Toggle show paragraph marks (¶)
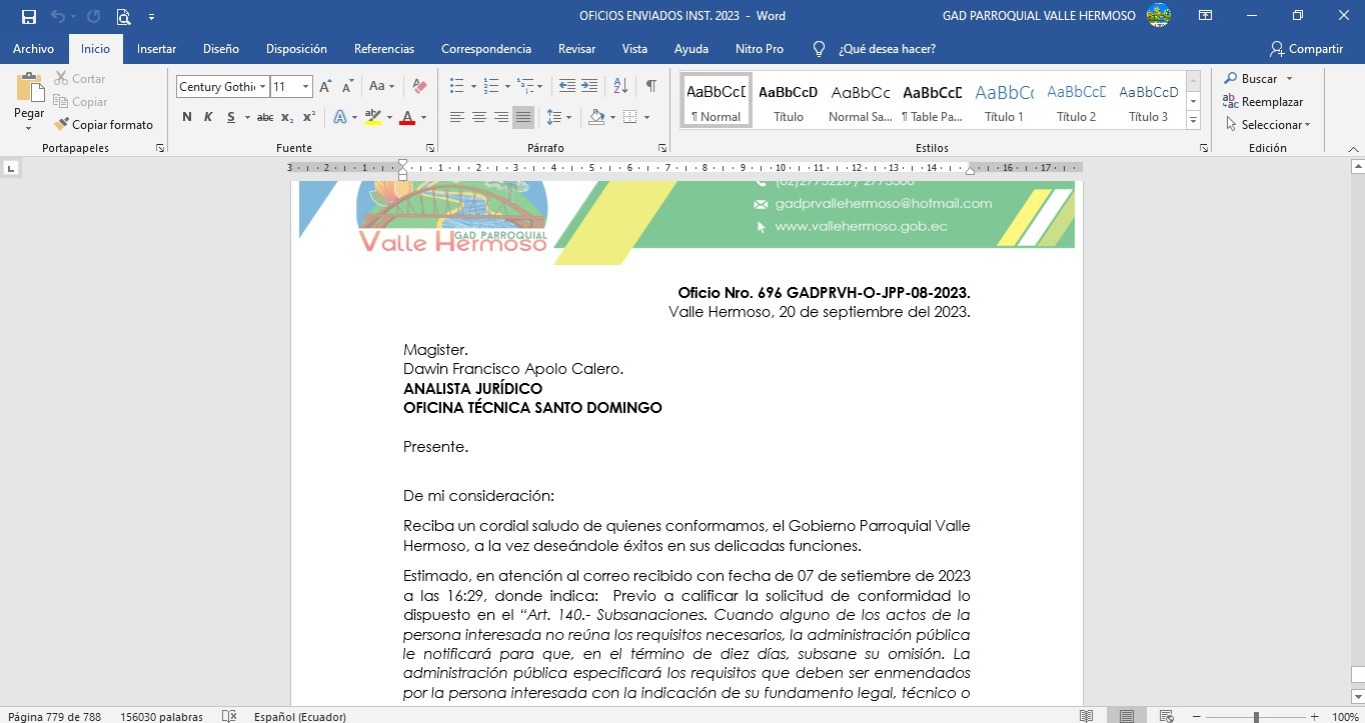 click(x=651, y=87)
